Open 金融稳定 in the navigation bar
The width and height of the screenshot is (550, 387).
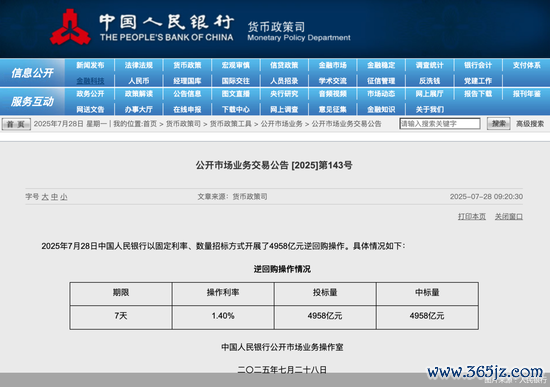click(x=381, y=65)
